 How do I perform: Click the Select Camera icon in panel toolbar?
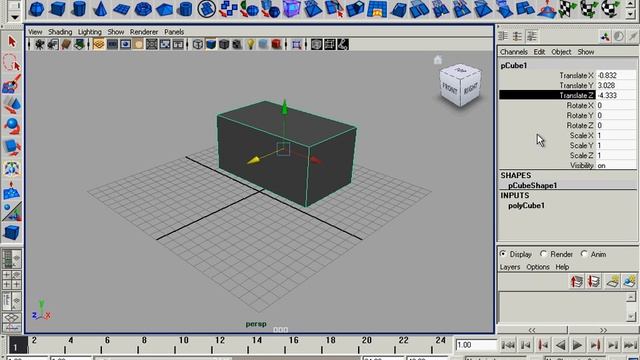(40, 44)
